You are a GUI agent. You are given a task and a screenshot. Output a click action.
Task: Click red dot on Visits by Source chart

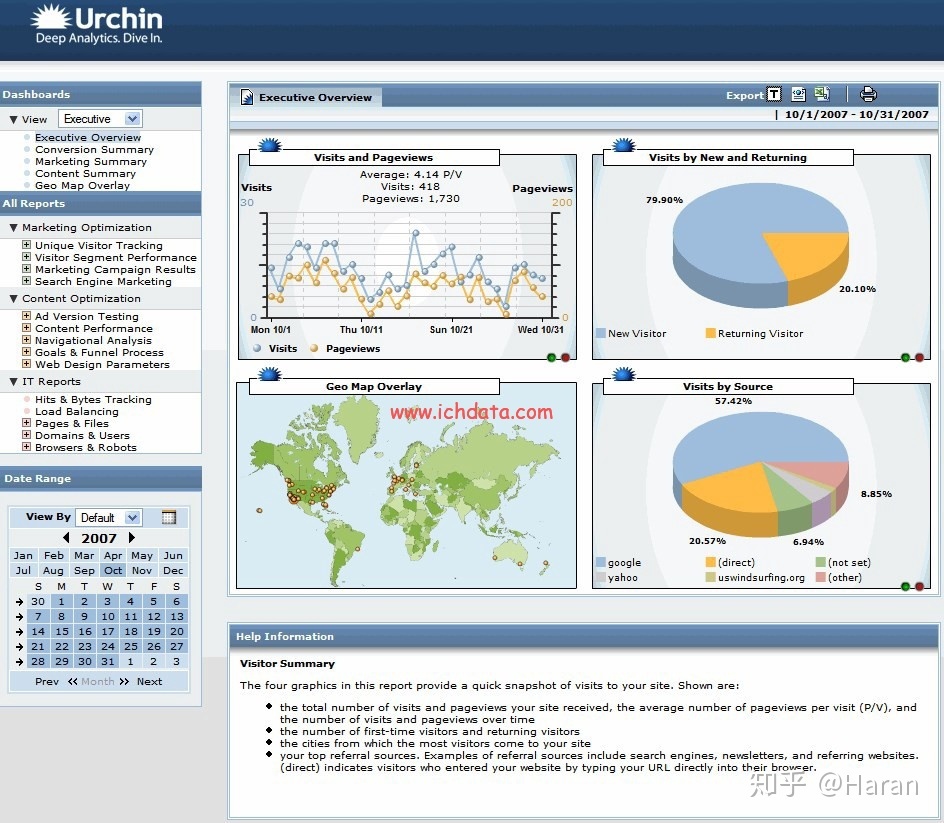[x=919, y=586]
